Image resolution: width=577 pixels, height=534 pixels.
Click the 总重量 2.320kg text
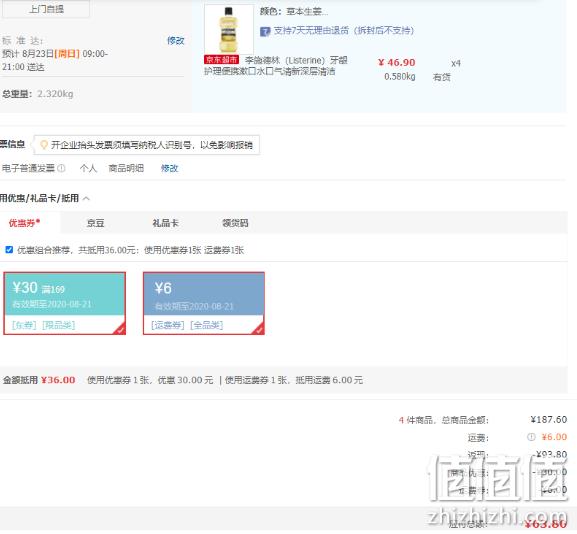(37, 94)
